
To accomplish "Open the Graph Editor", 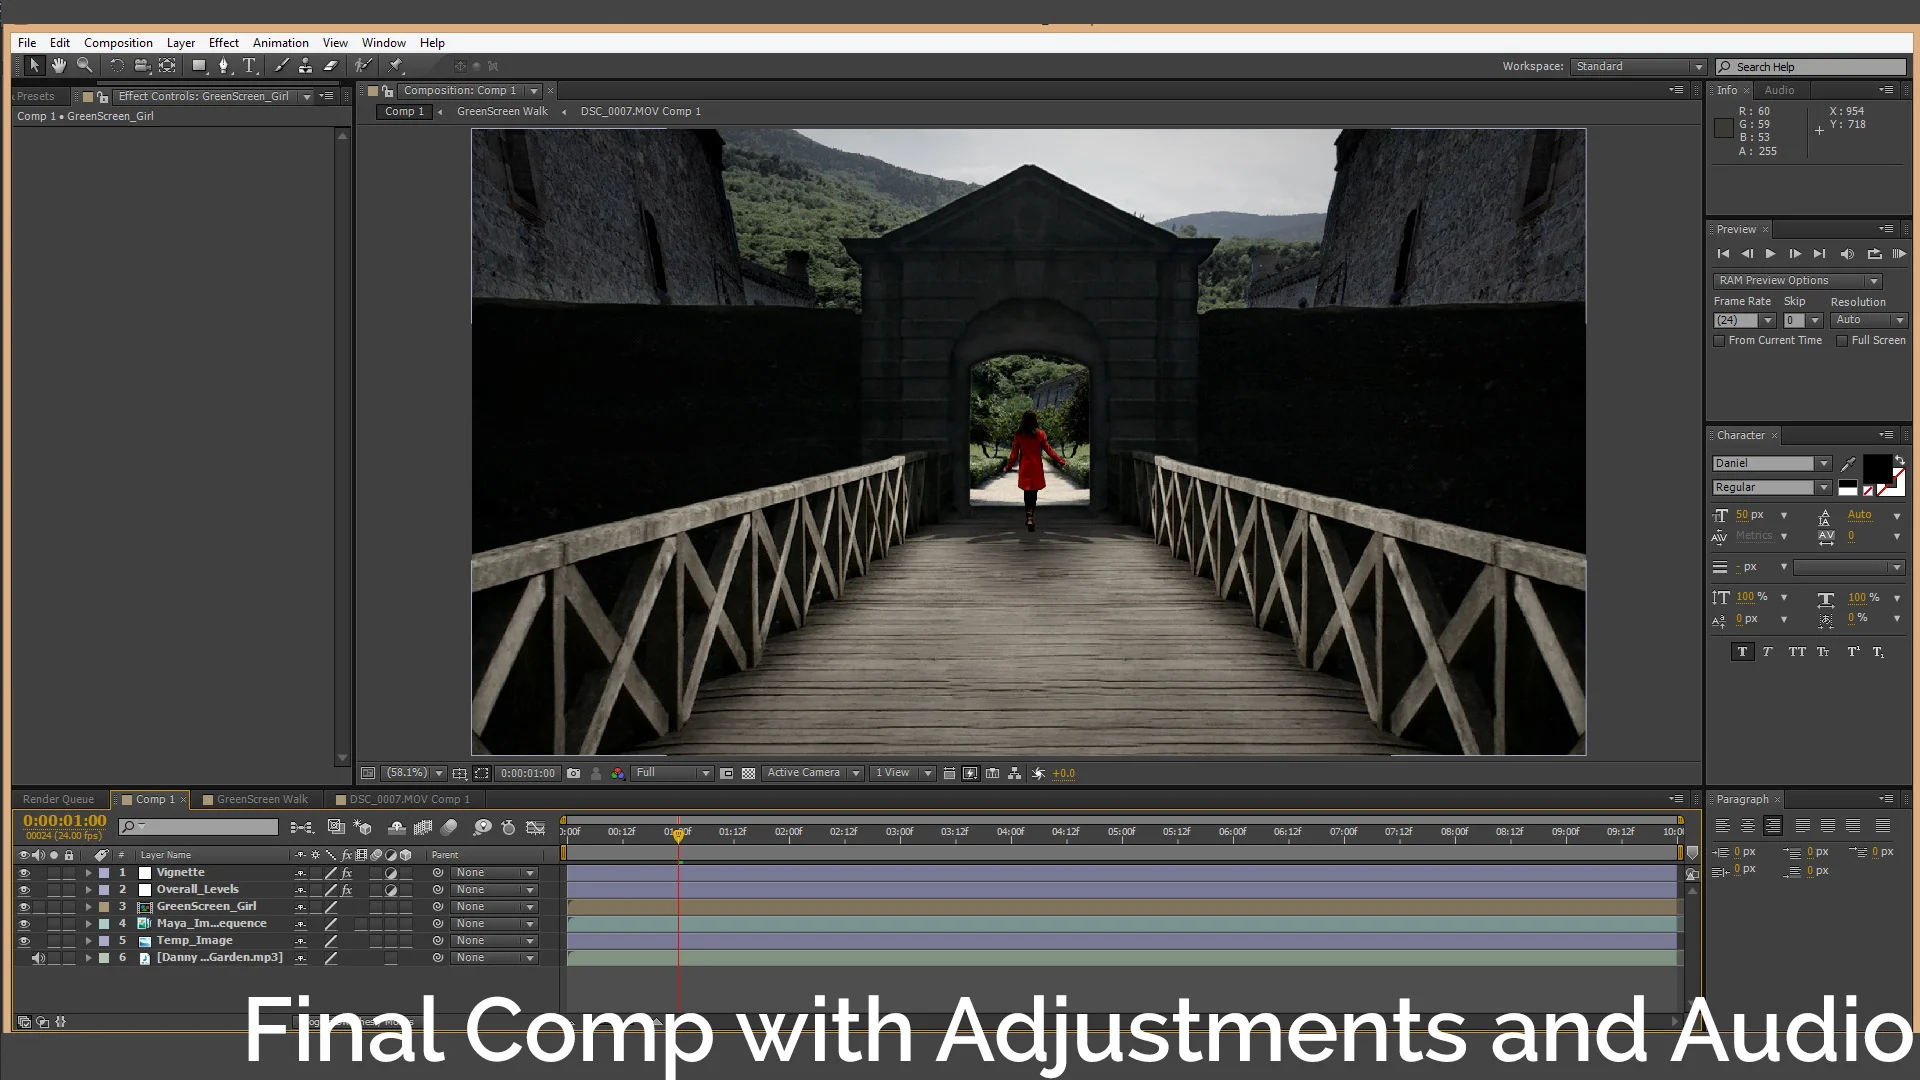I will (x=536, y=828).
